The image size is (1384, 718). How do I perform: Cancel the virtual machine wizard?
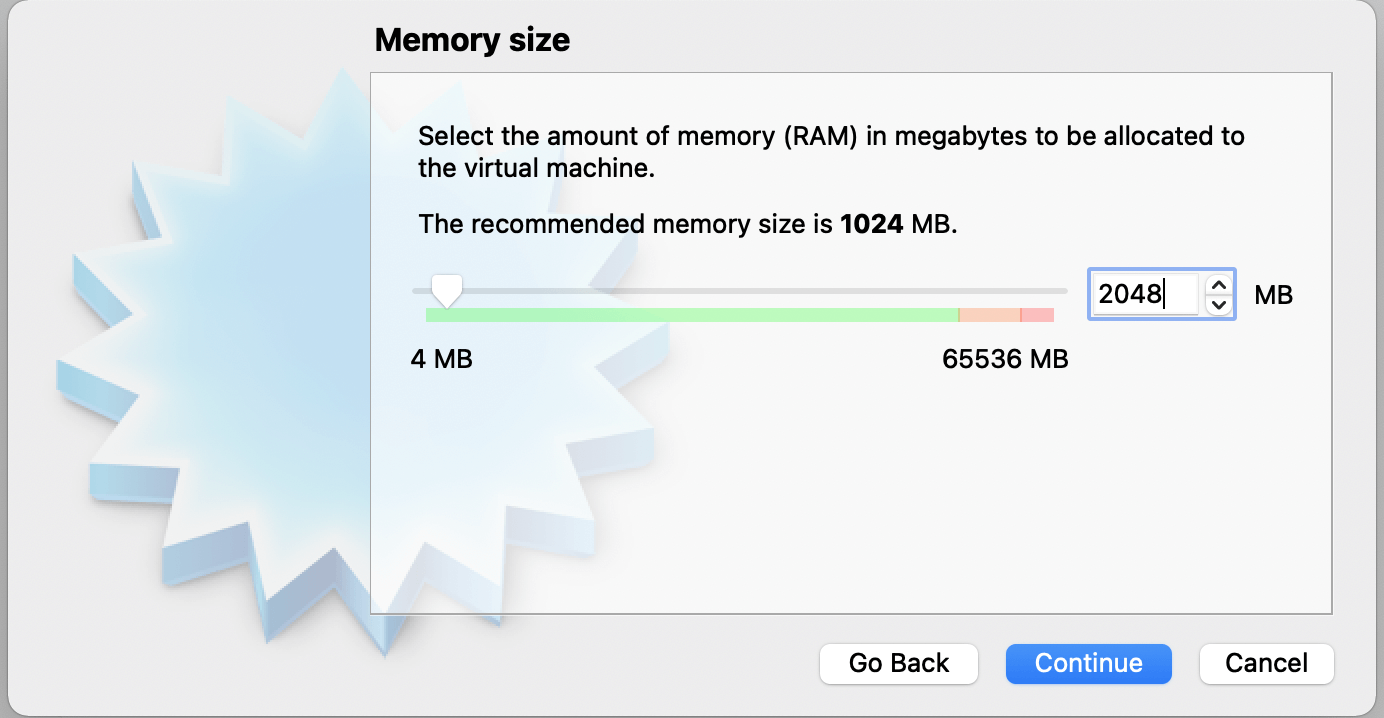click(1266, 663)
